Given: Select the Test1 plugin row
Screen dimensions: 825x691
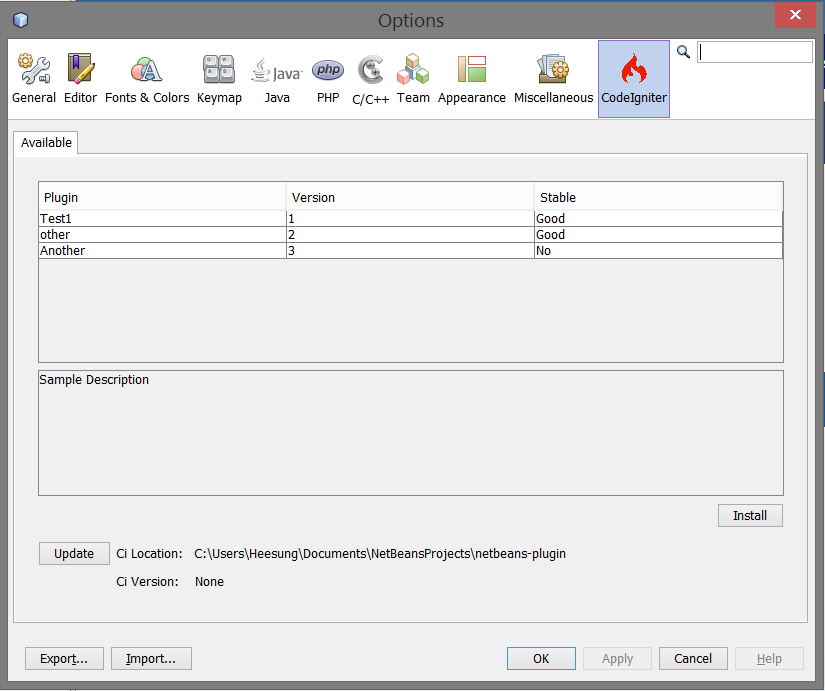Looking at the screenshot, I should point(410,218).
